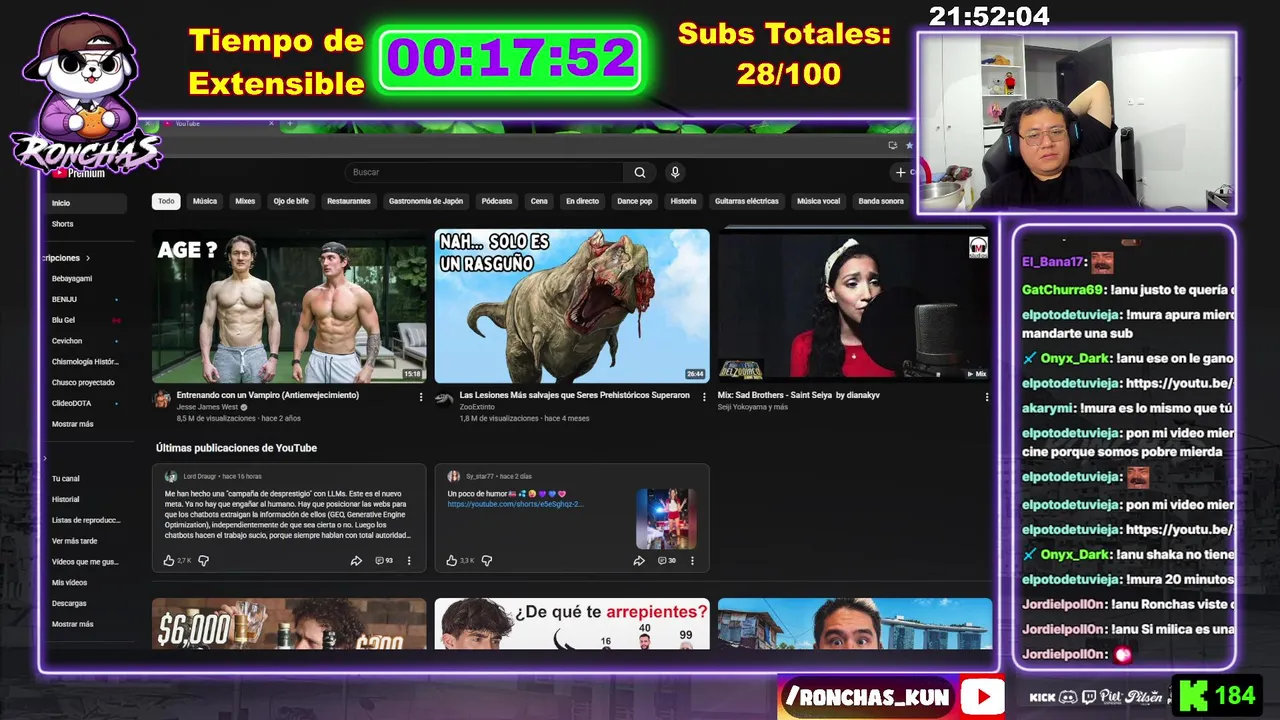The width and height of the screenshot is (1280, 720).
Task: Select the Música vocal chip
Action: (818, 201)
